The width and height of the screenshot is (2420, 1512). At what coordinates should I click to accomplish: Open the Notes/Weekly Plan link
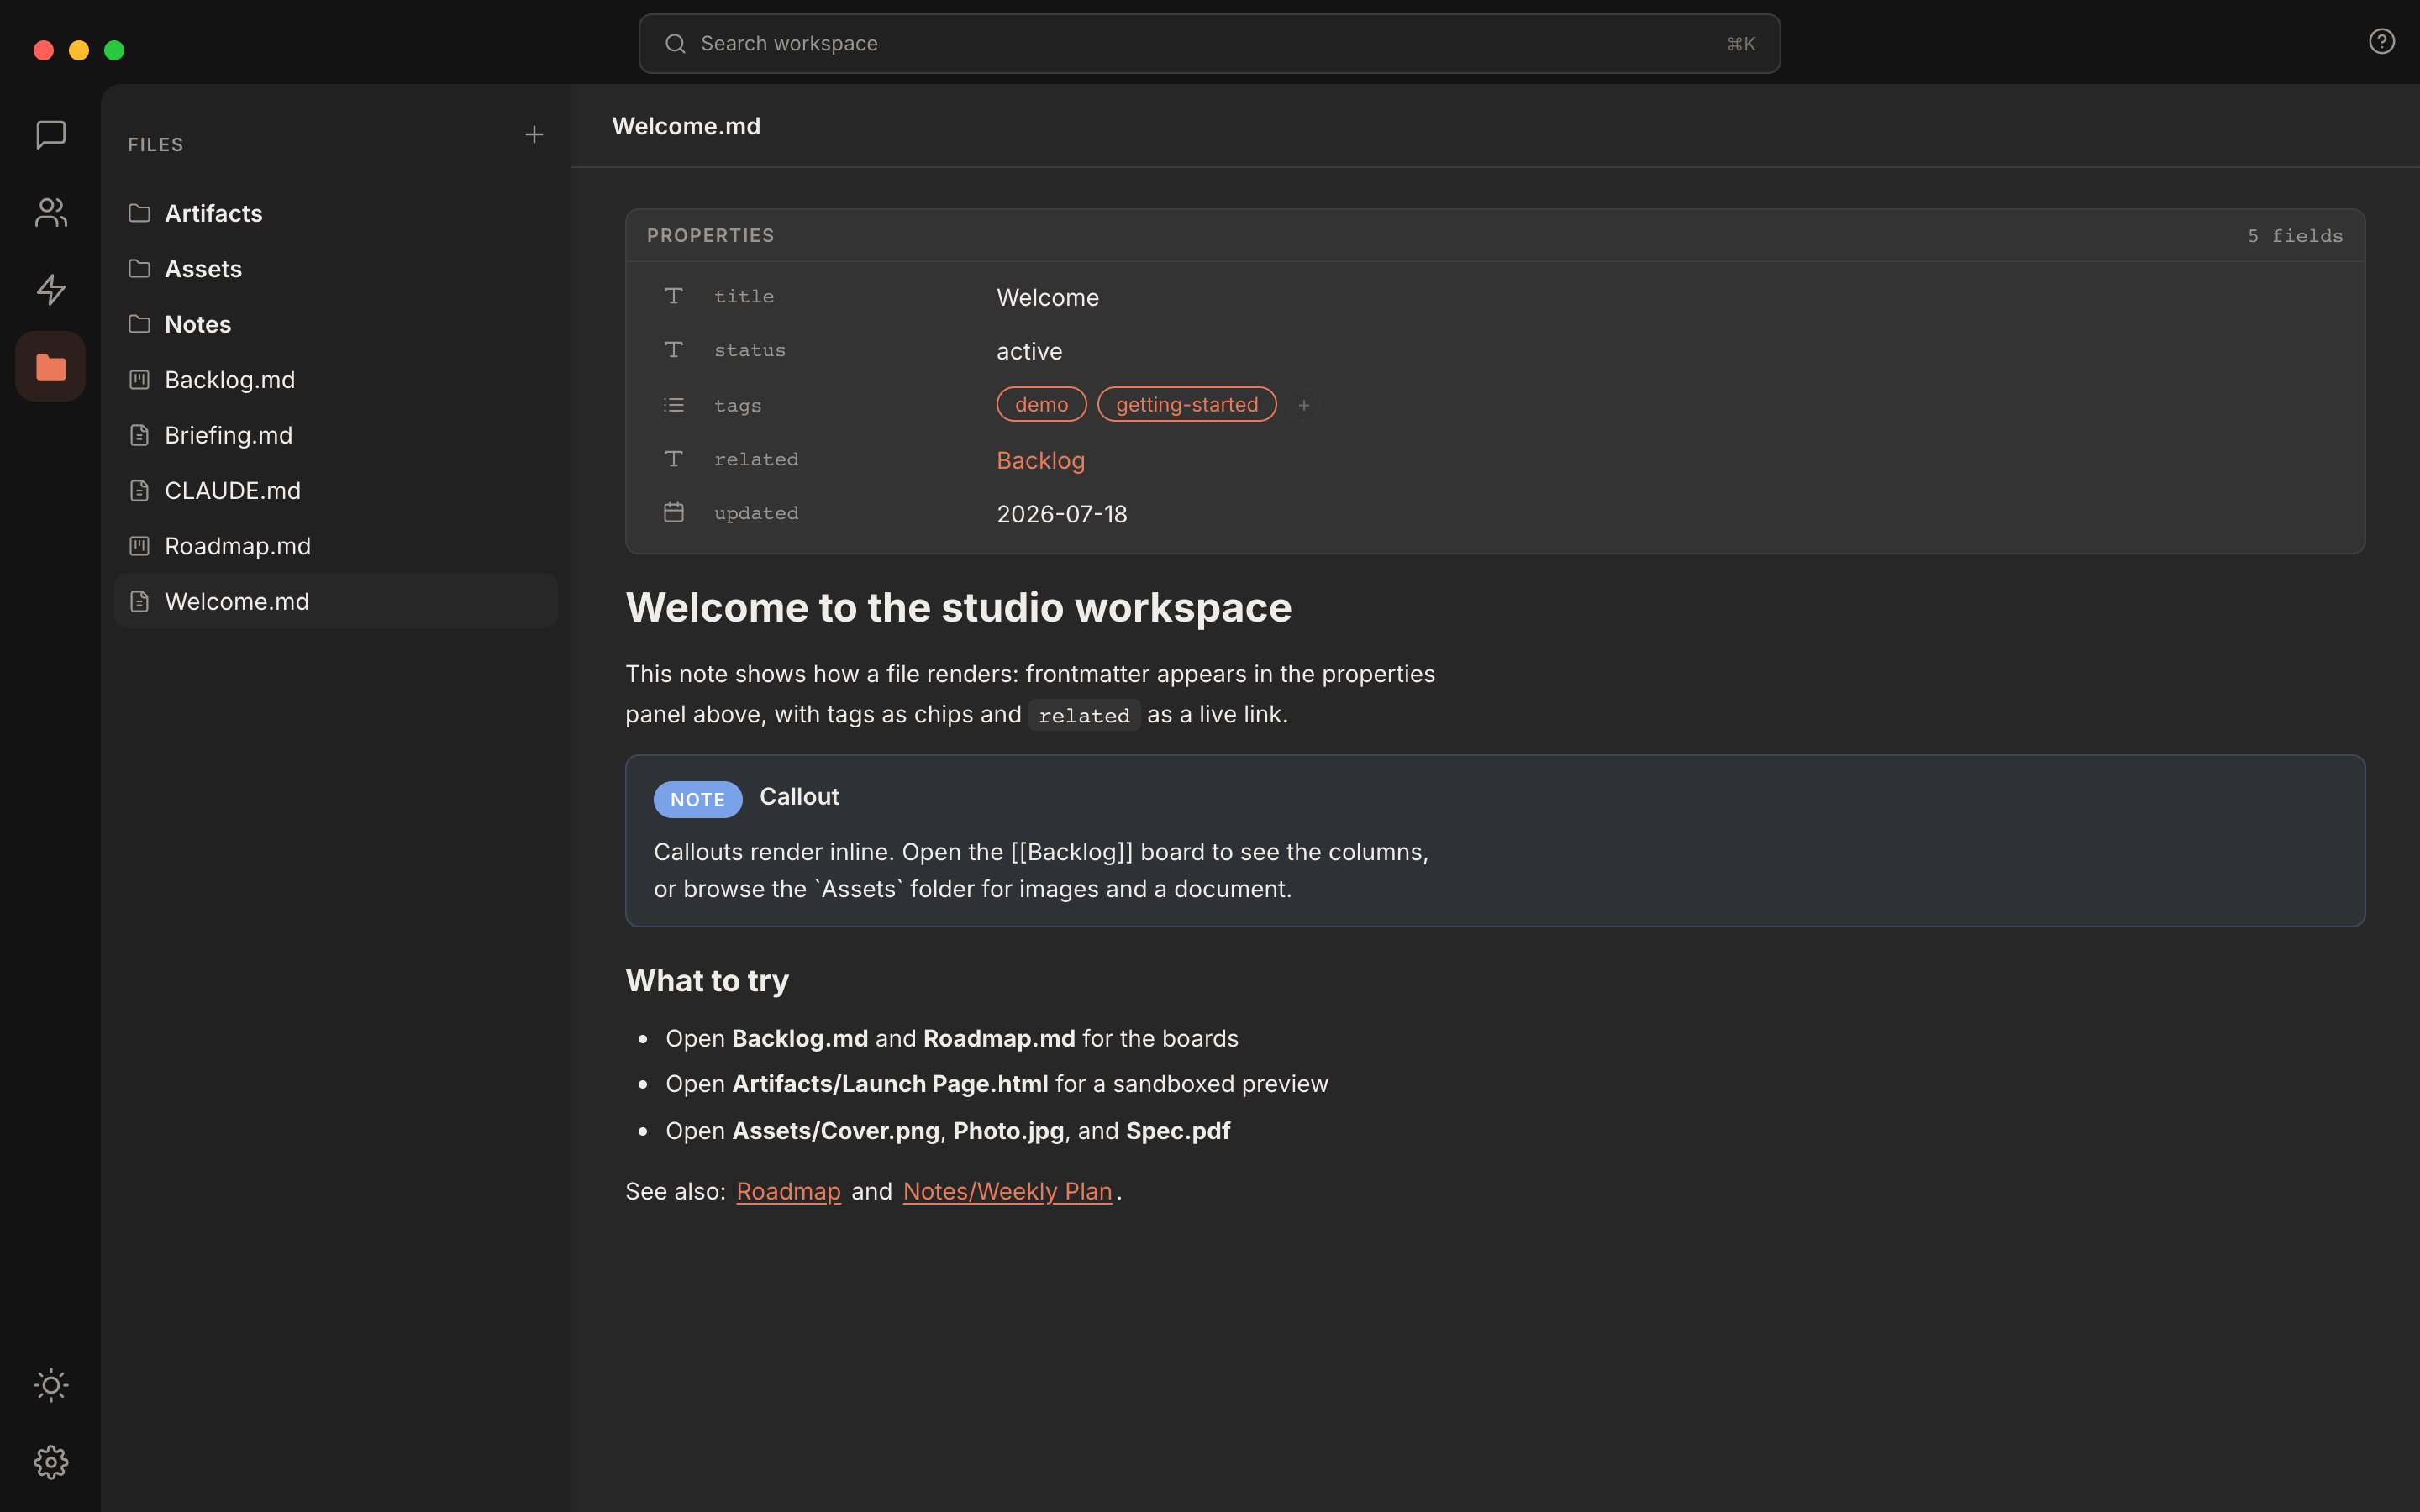1007,1191
